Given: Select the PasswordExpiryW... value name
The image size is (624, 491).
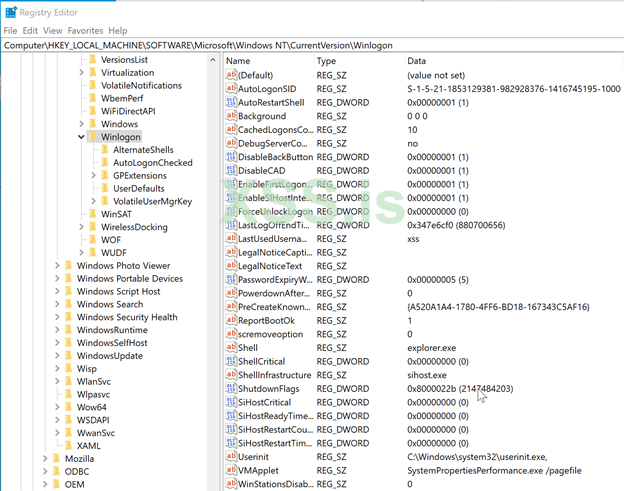Looking at the screenshot, I should click(x=275, y=280).
